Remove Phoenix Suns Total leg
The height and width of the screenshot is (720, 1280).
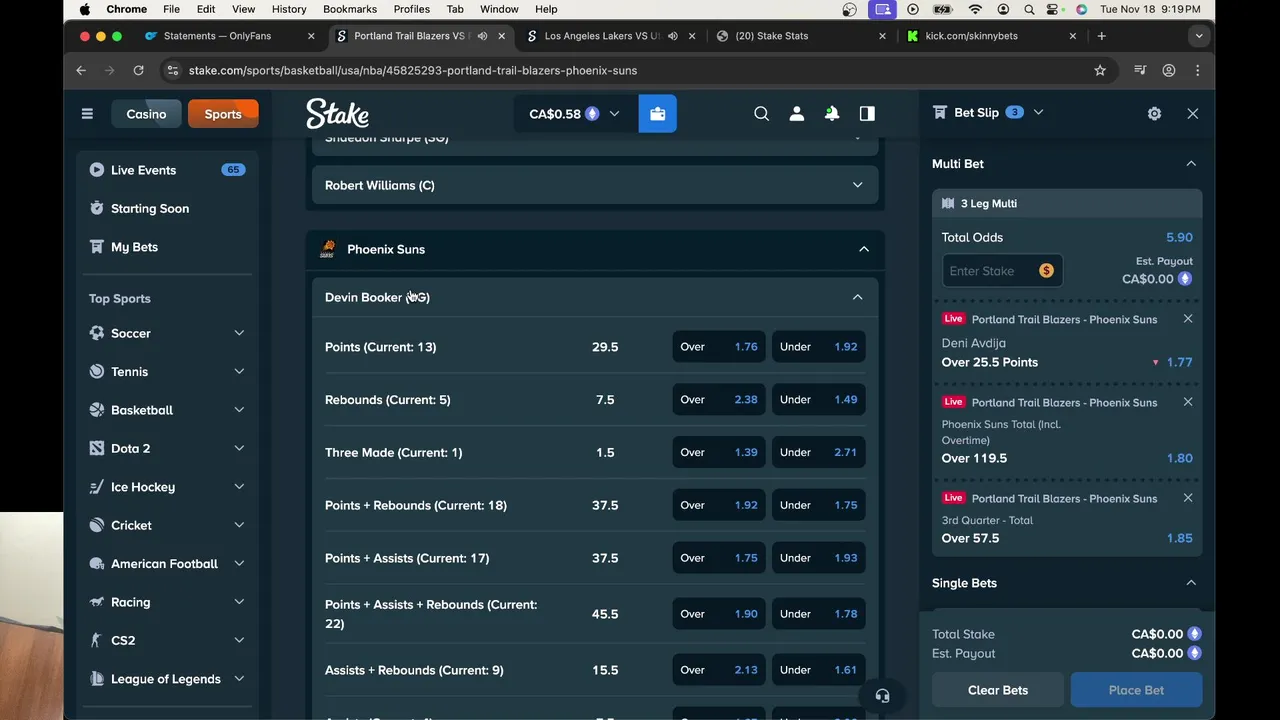1188,402
